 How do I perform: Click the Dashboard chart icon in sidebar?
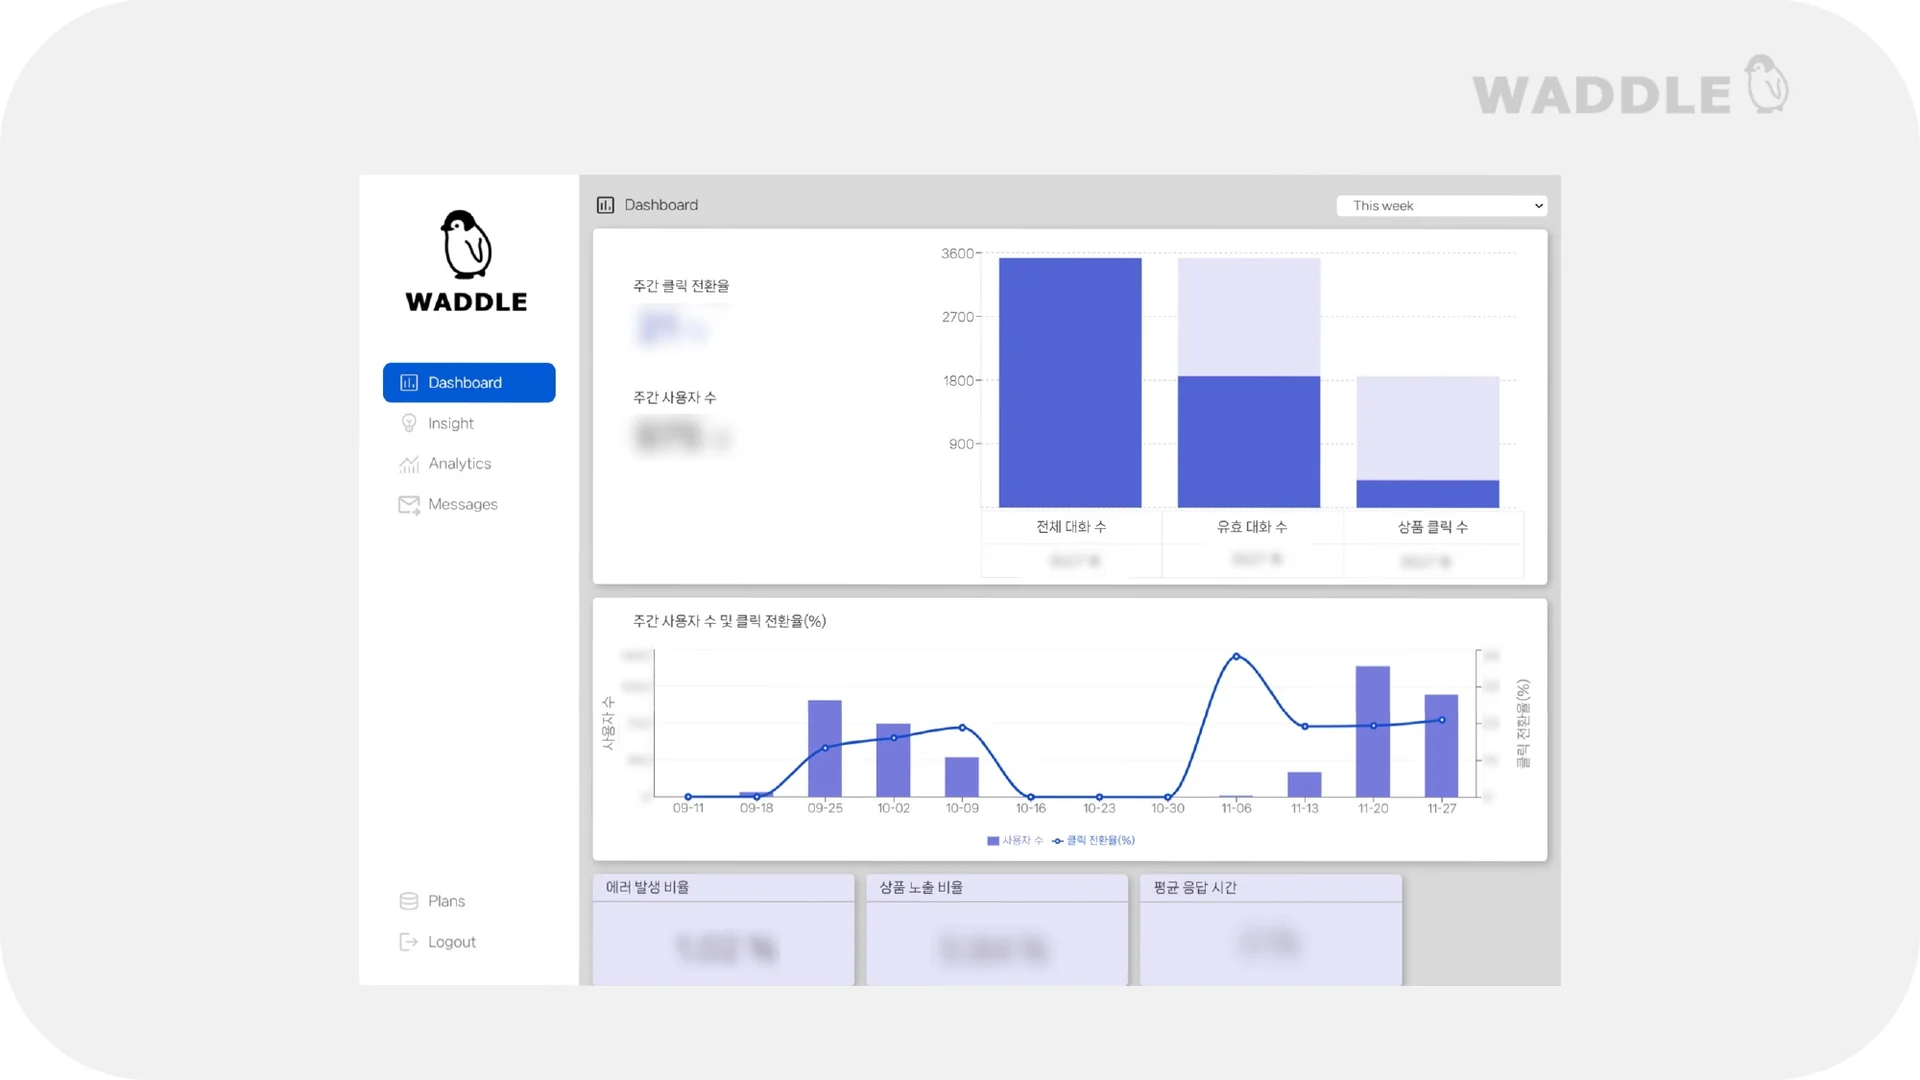pyautogui.click(x=409, y=383)
